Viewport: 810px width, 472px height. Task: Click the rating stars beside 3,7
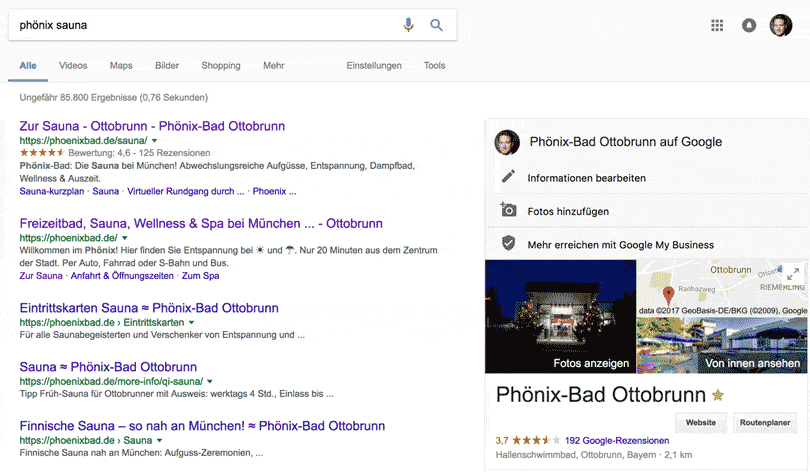[x=536, y=440]
